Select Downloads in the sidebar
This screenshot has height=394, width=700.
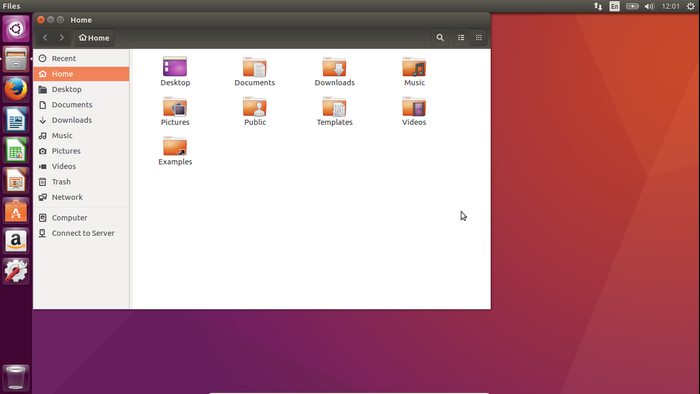click(81, 120)
